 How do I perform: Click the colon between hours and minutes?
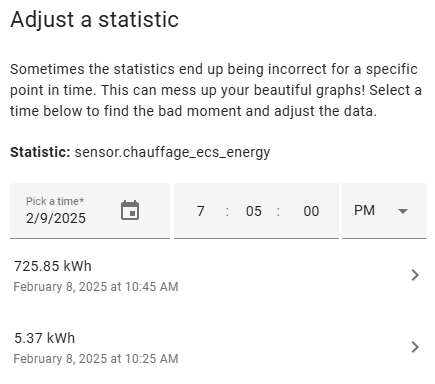coord(227,211)
